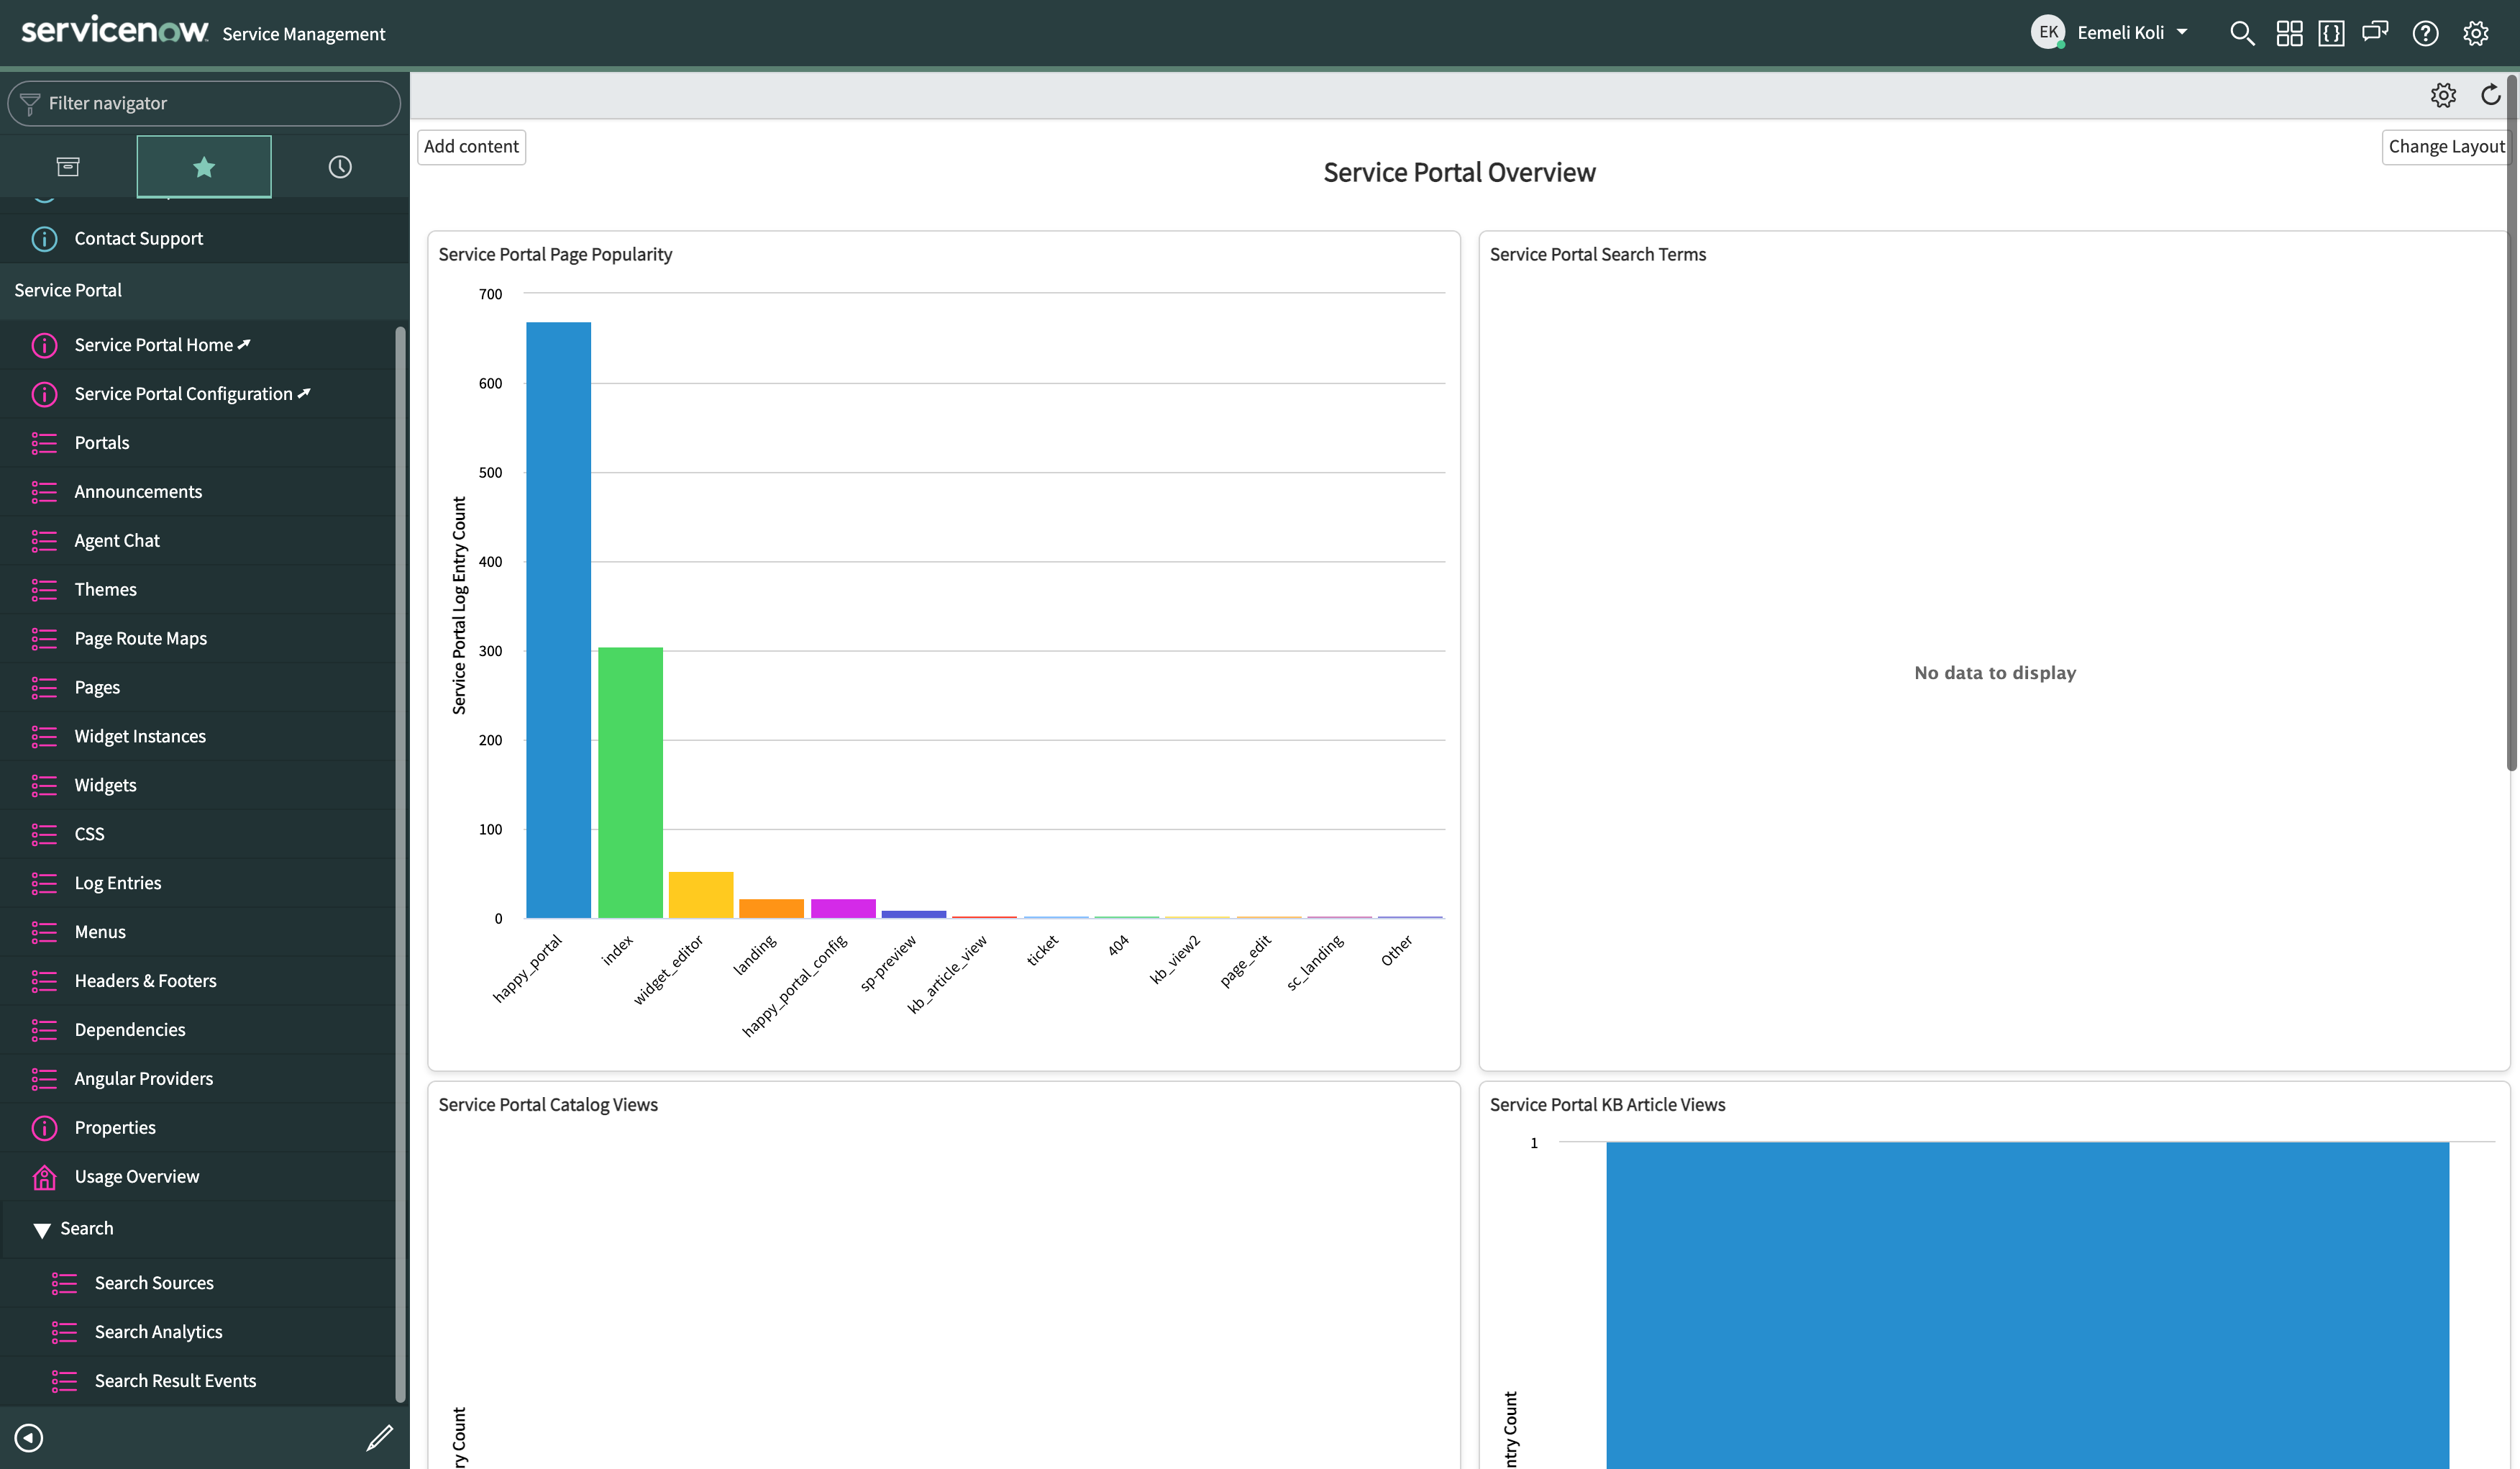Open the application scope picker grid icon

pos(2289,33)
